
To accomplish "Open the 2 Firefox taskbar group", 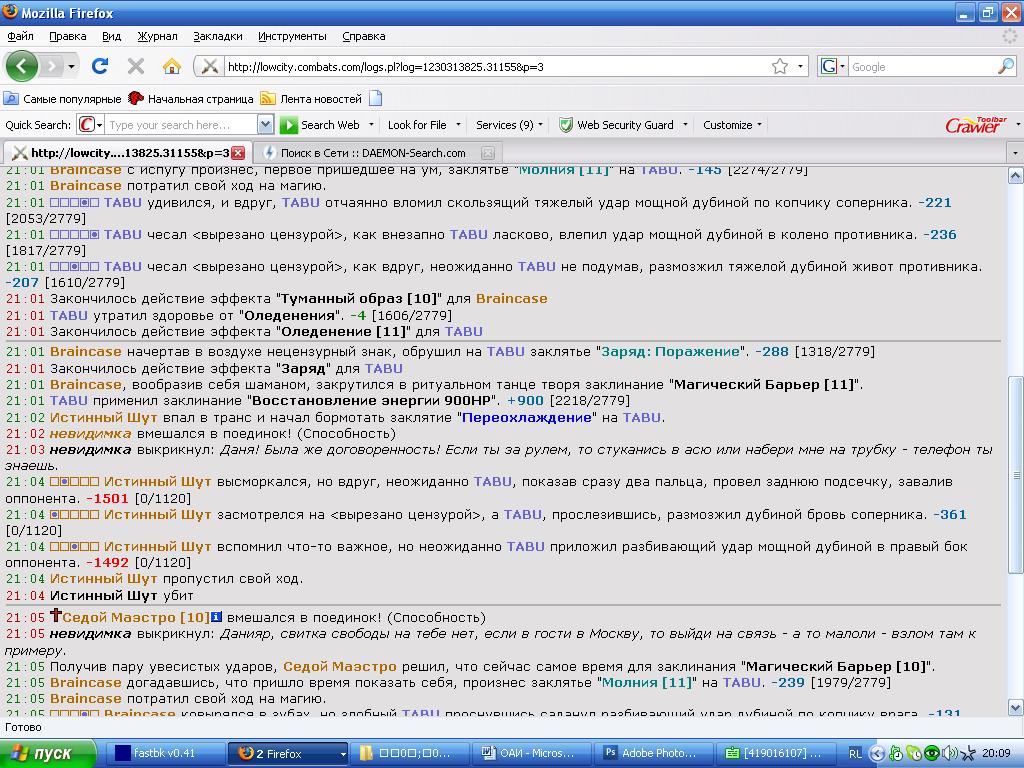I will [286, 753].
